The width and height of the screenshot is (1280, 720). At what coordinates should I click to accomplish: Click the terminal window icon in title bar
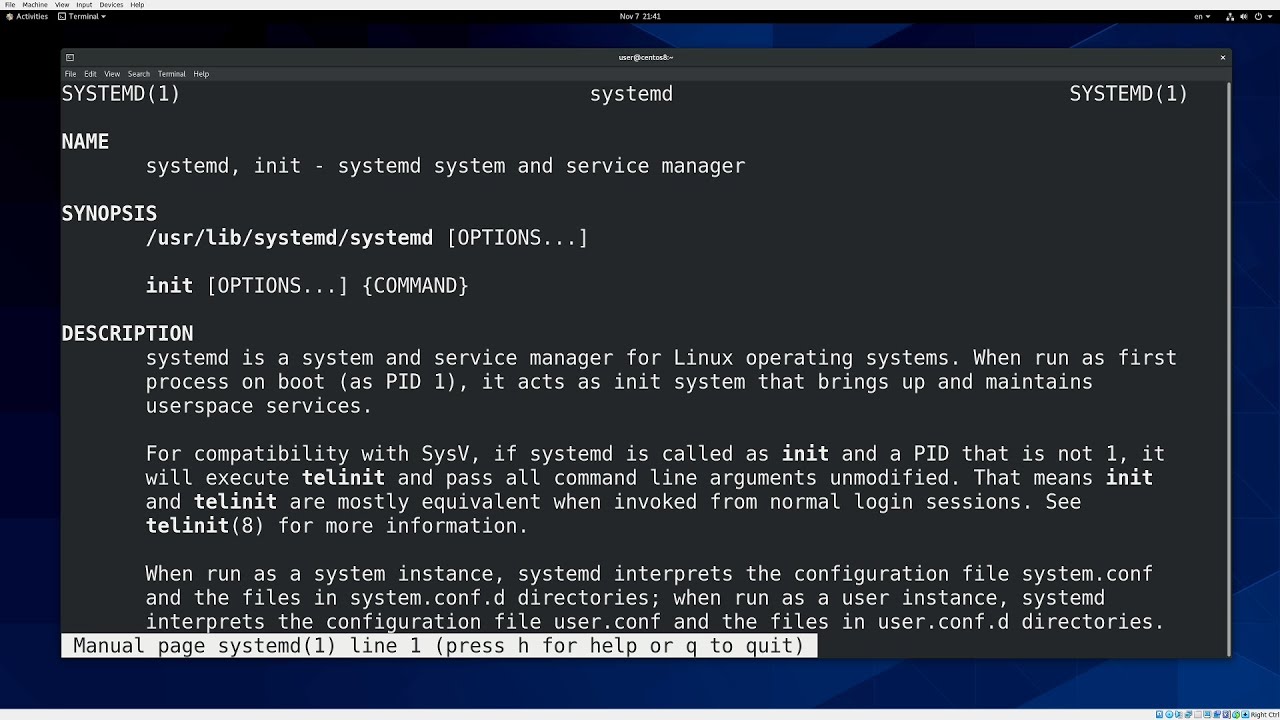pos(70,57)
